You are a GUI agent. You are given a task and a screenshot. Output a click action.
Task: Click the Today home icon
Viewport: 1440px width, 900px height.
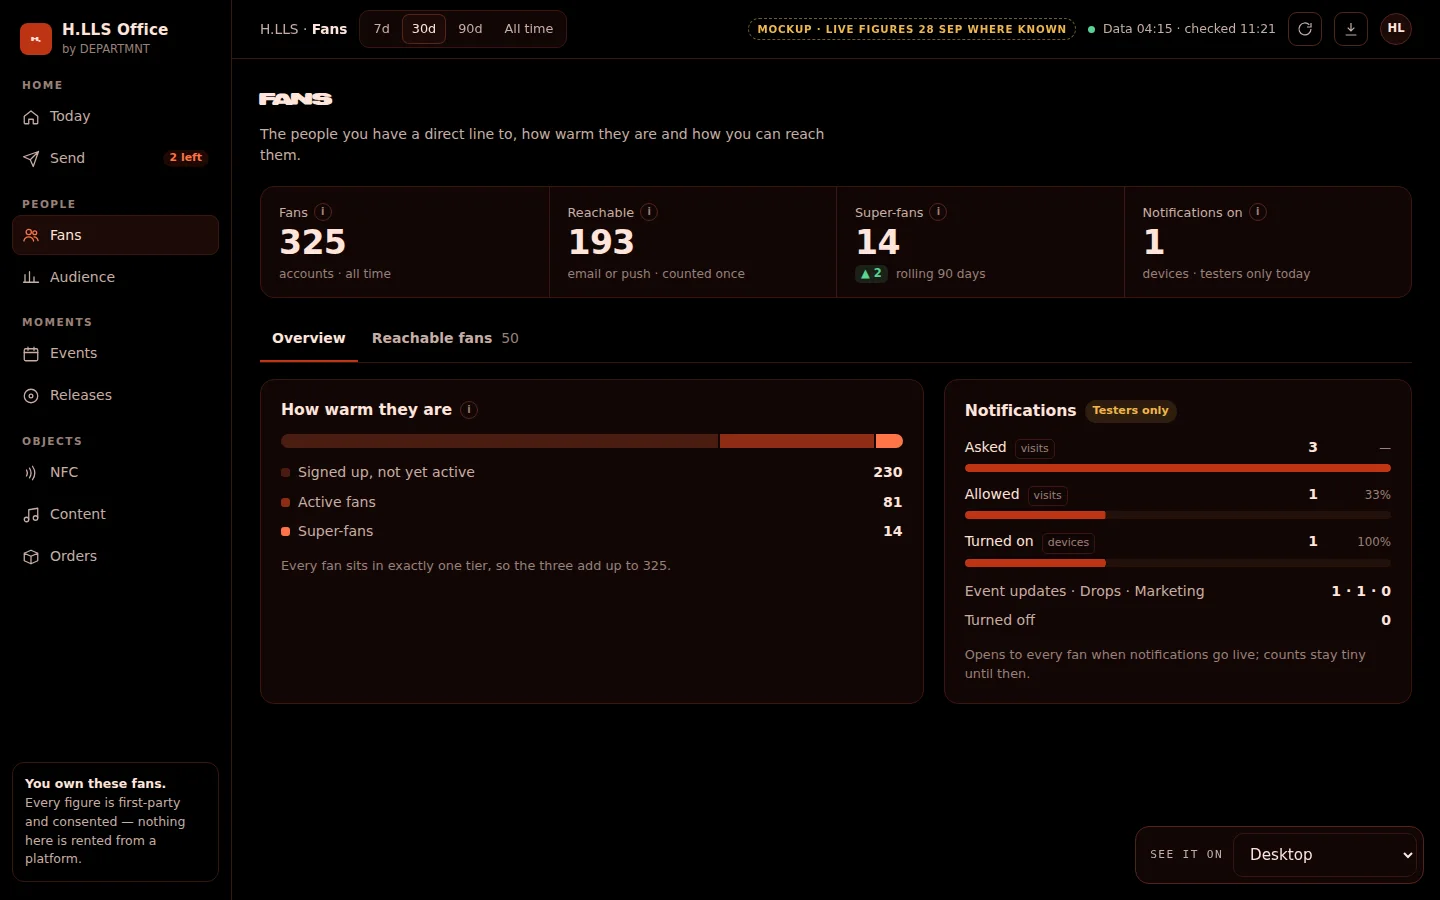click(31, 117)
